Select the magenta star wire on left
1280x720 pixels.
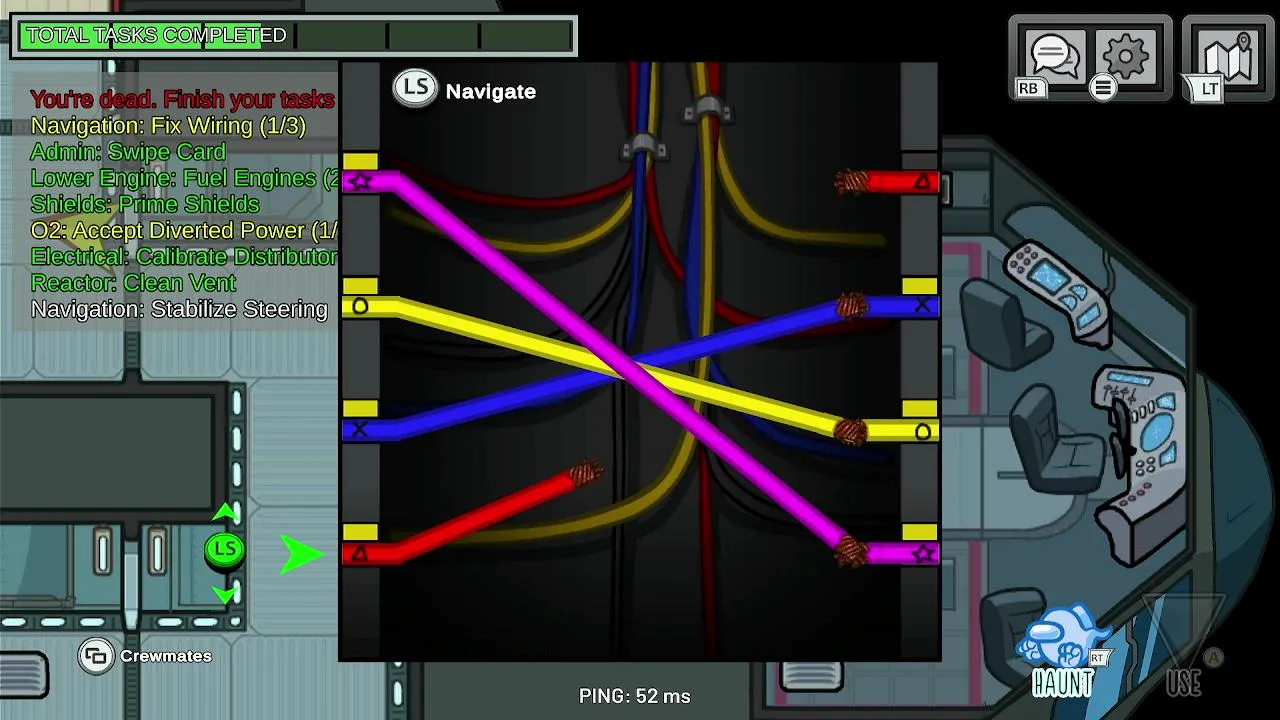[x=361, y=181]
